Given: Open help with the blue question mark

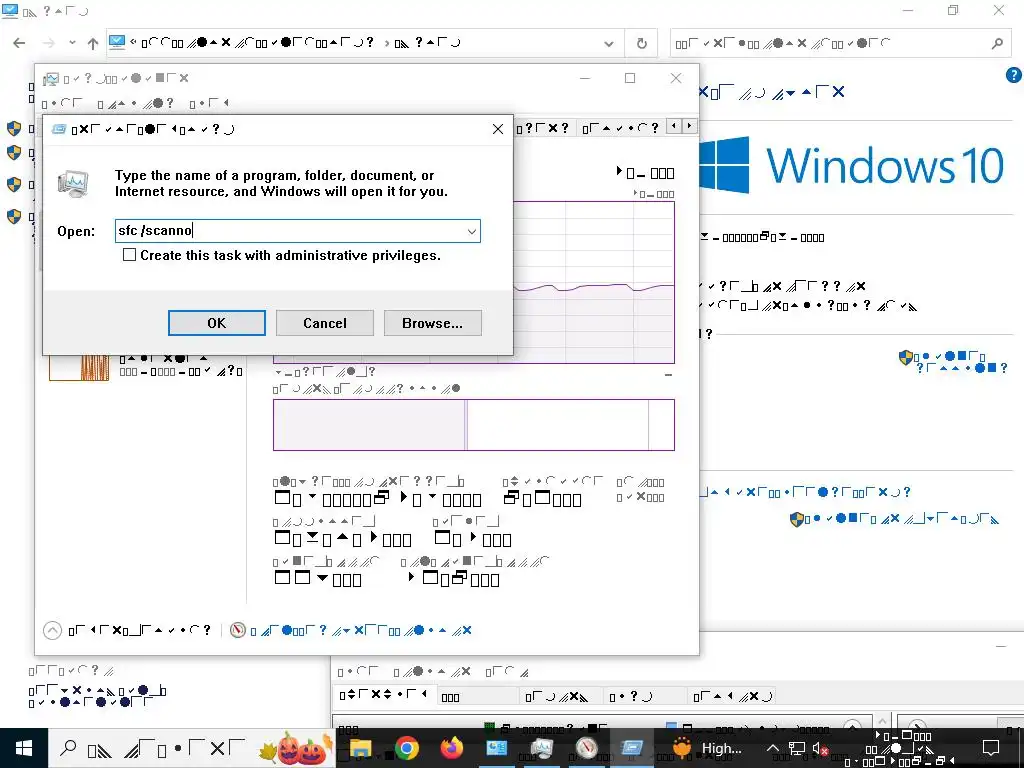Looking at the screenshot, I should pyautogui.click(x=1014, y=75).
